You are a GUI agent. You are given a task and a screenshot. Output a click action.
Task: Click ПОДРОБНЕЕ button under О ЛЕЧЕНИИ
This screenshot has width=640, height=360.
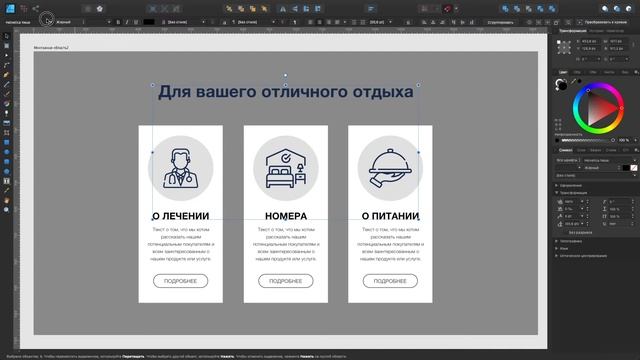click(180, 281)
